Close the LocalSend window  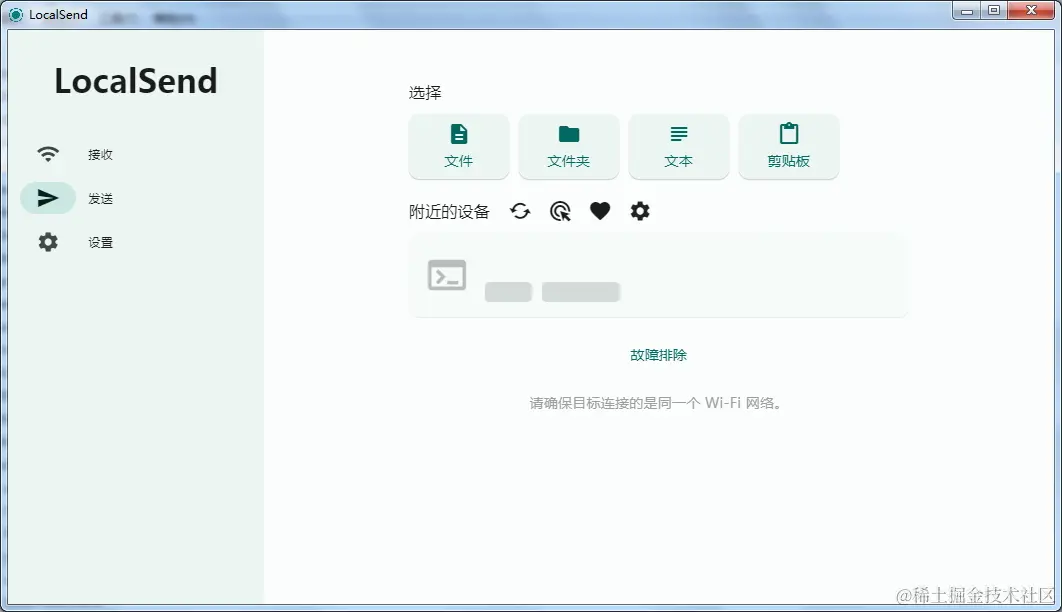coord(1032,11)
